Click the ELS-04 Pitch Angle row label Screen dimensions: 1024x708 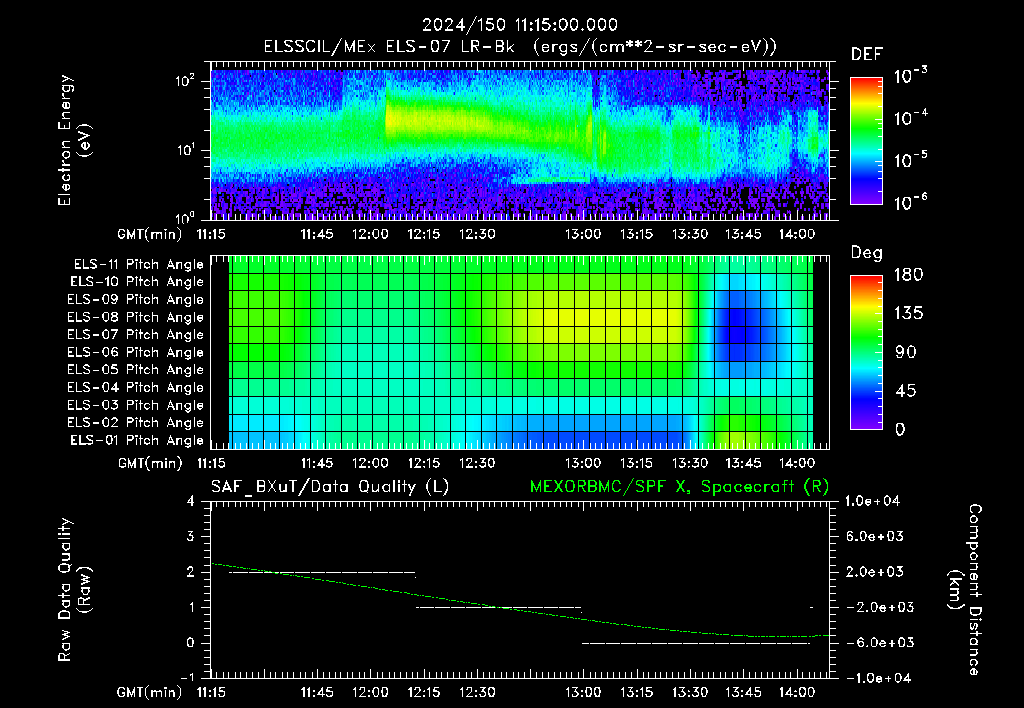(x=136, y=387)
